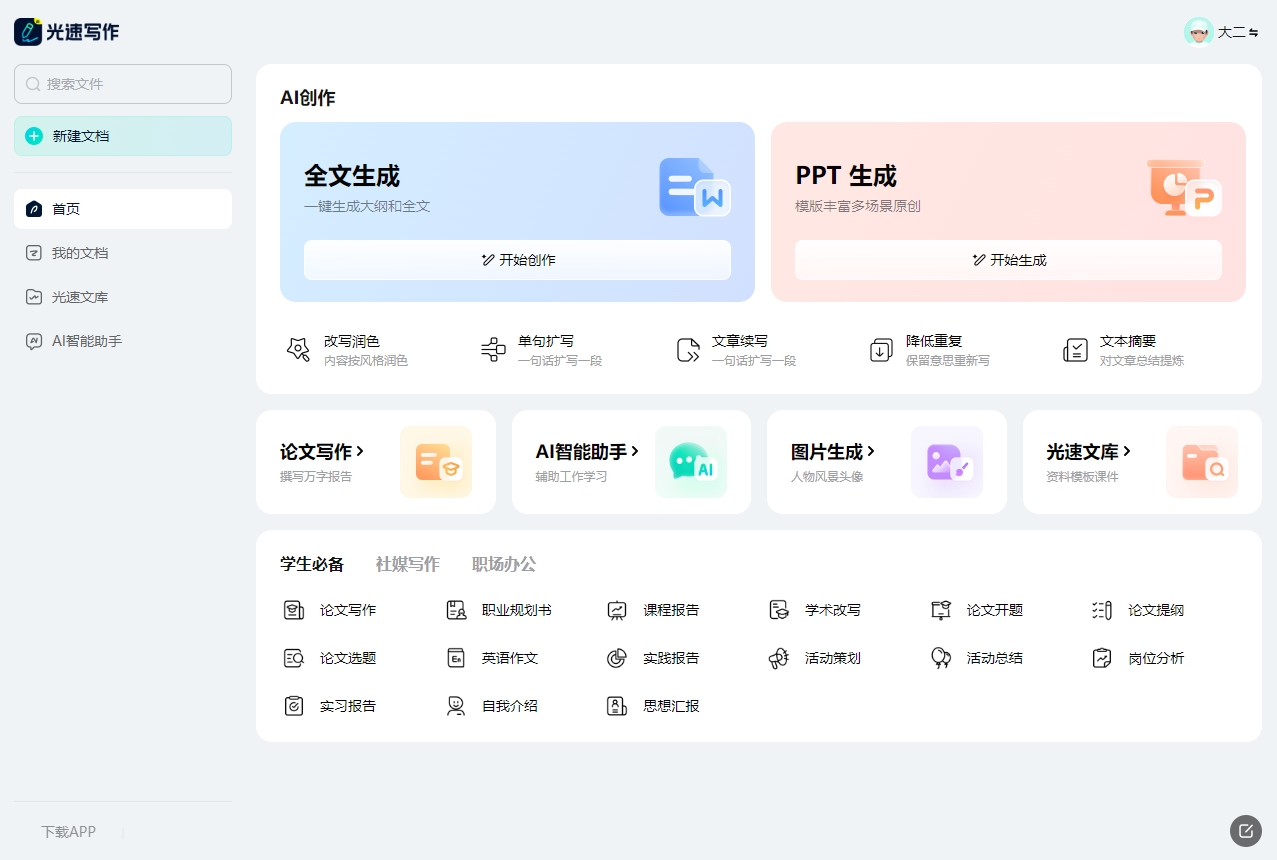Click the 活动策划 megaphone icon

(779, 658)
